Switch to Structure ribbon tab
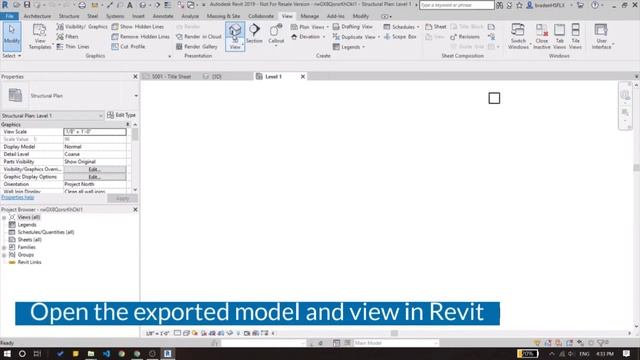 pyautogui.click(x=69, y=16)
